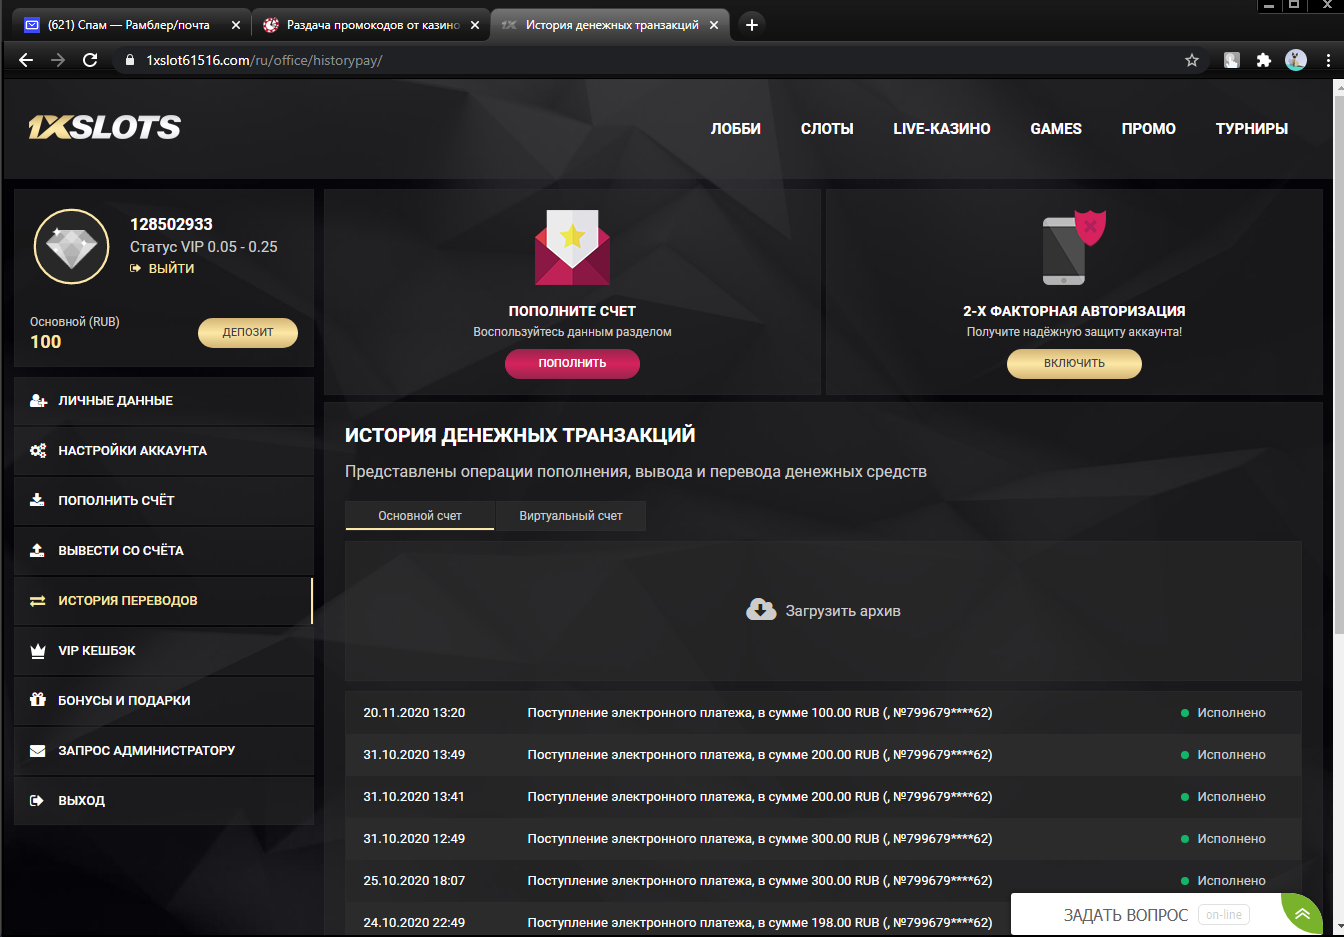Click the red ПОПОЛНИТЬ button

pos(572,363)
